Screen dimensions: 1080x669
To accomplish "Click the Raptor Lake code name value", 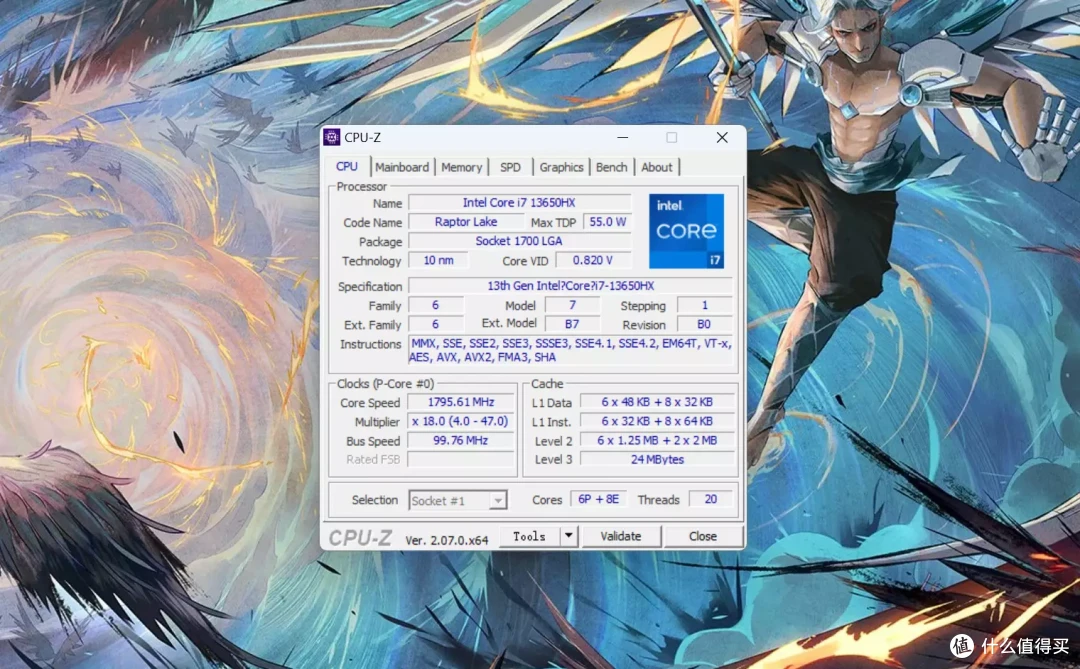I will tap(466, 222).
